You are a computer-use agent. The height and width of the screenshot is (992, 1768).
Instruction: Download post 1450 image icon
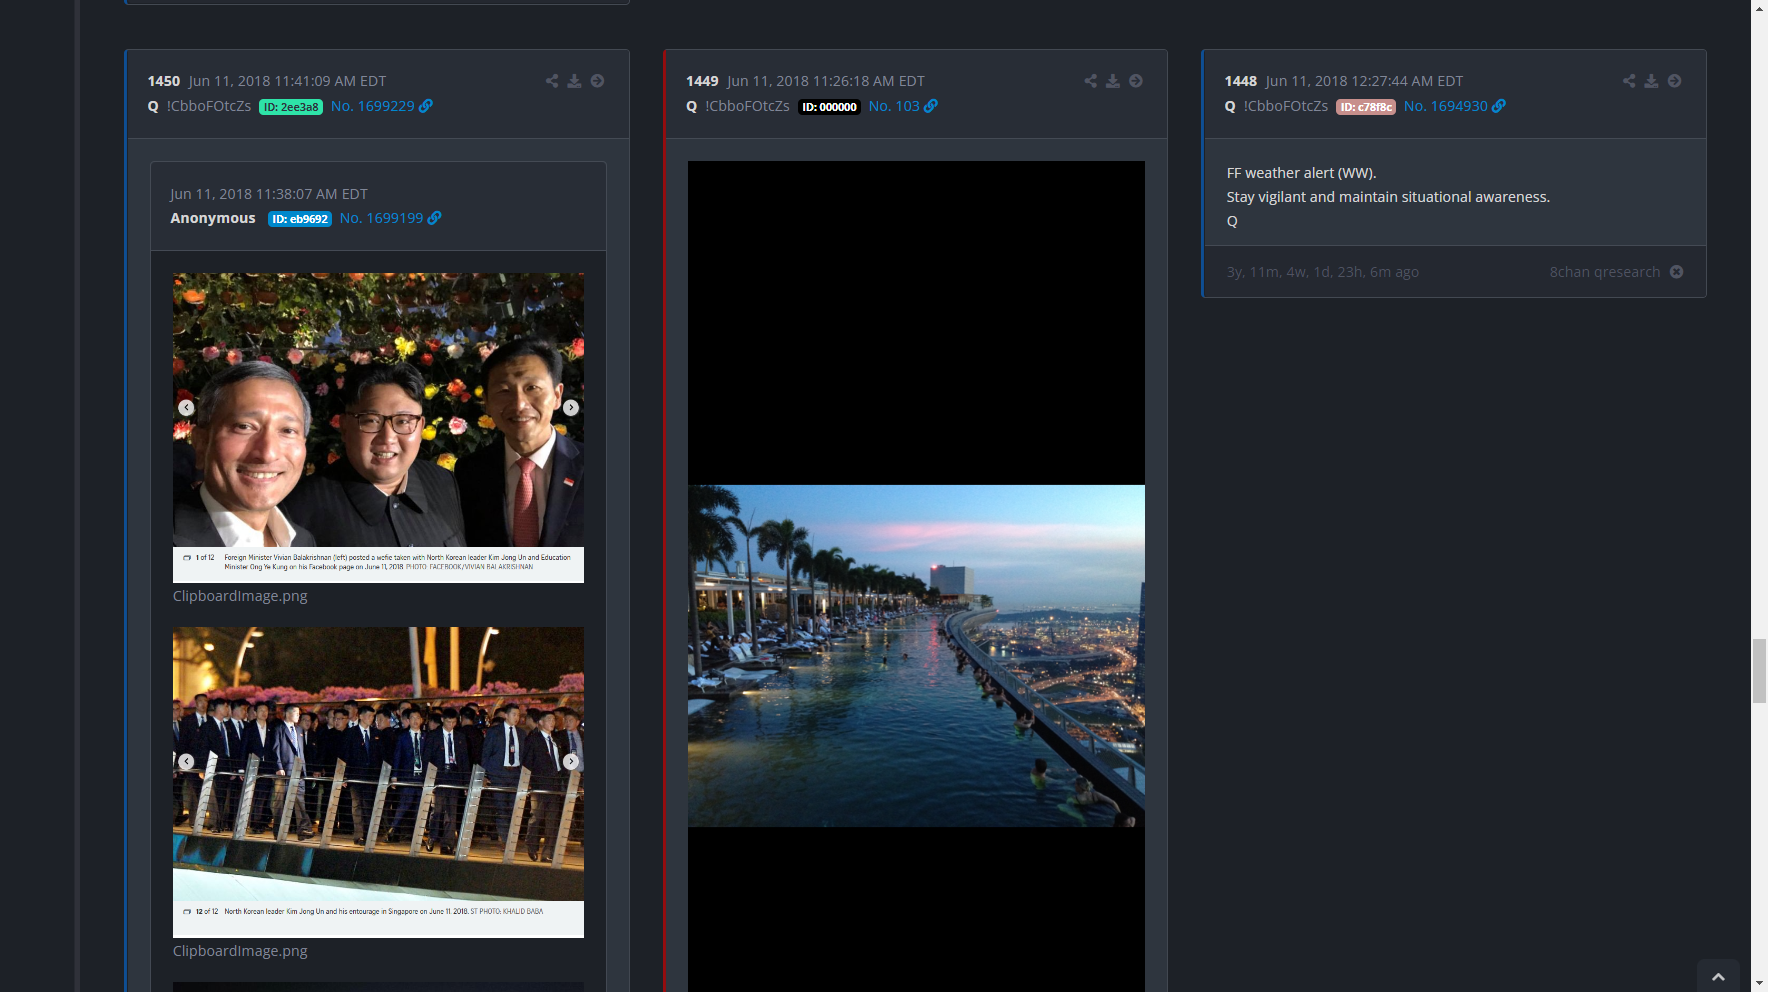pyautogui.click(x=574, y=81)
